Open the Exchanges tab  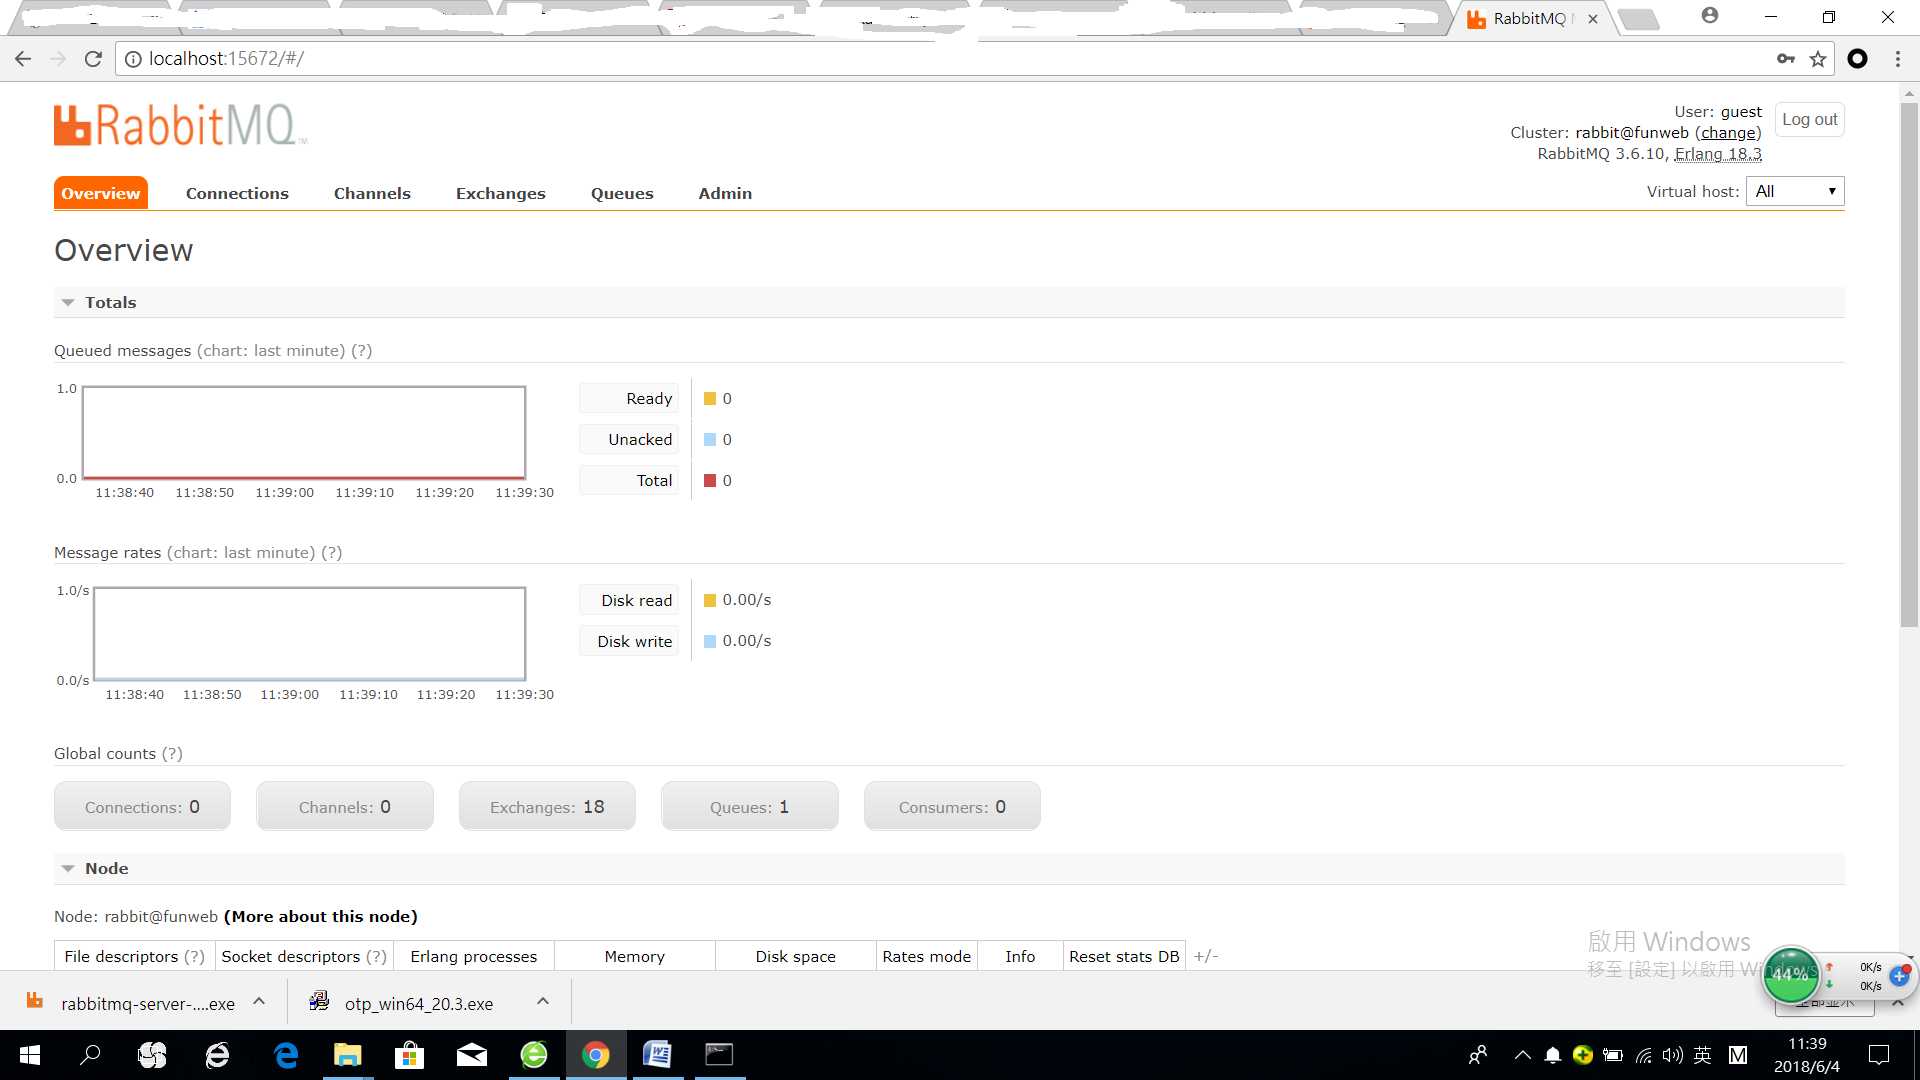(501, 193)
